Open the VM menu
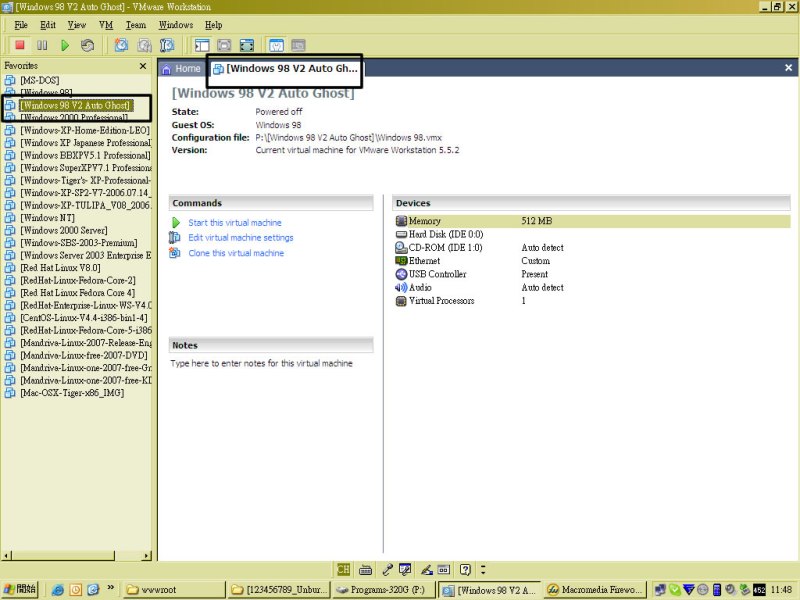This screenshot has width=800, height=600. coord(106,25)
